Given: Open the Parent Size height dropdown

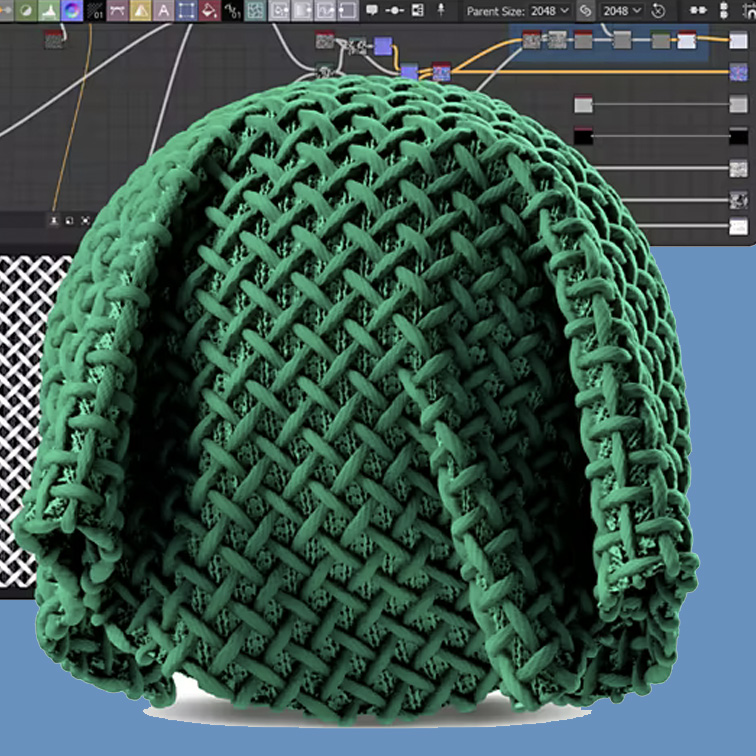Looking at the screenshot, I should coord(621,11).
